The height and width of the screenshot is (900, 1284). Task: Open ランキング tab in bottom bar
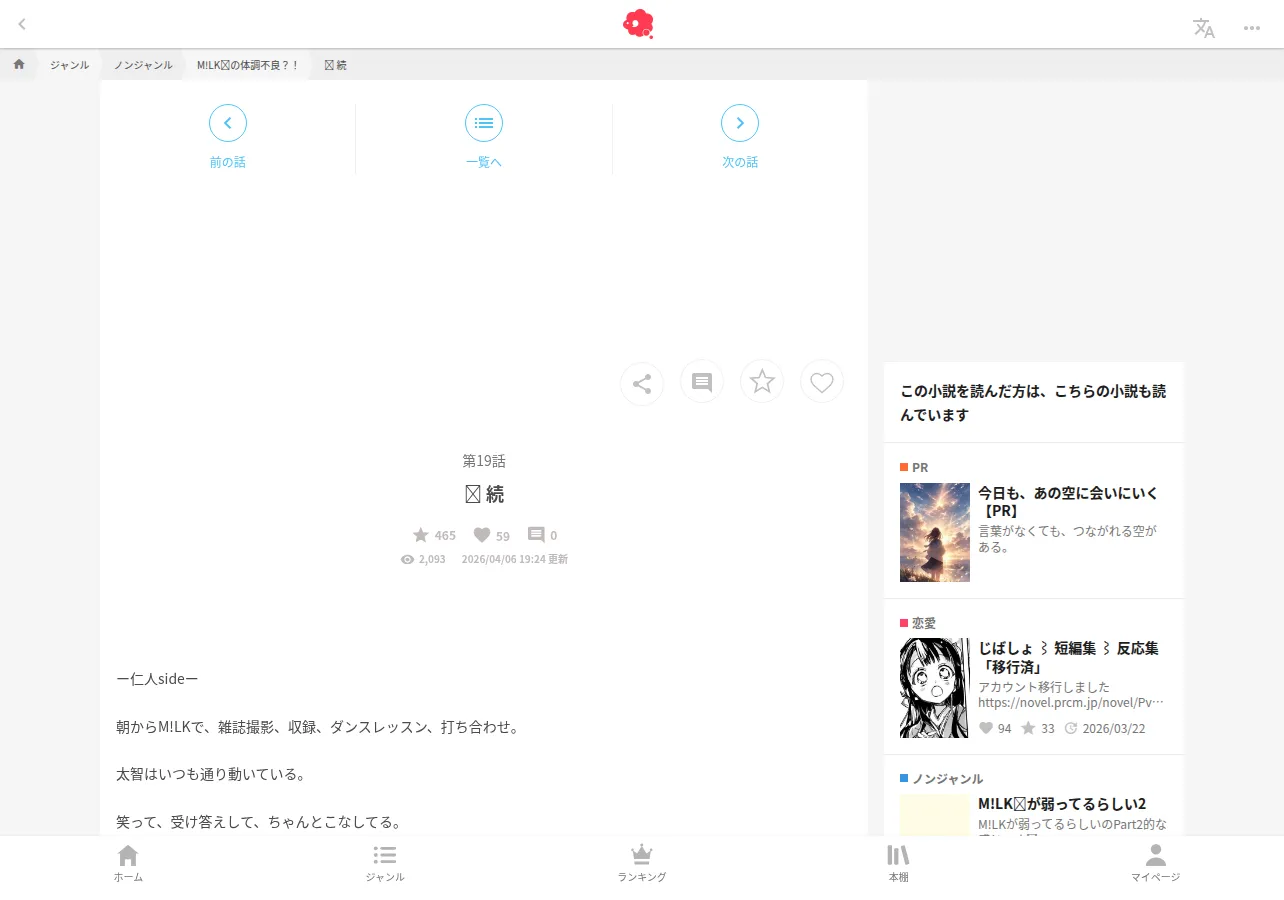pos(642,864)
